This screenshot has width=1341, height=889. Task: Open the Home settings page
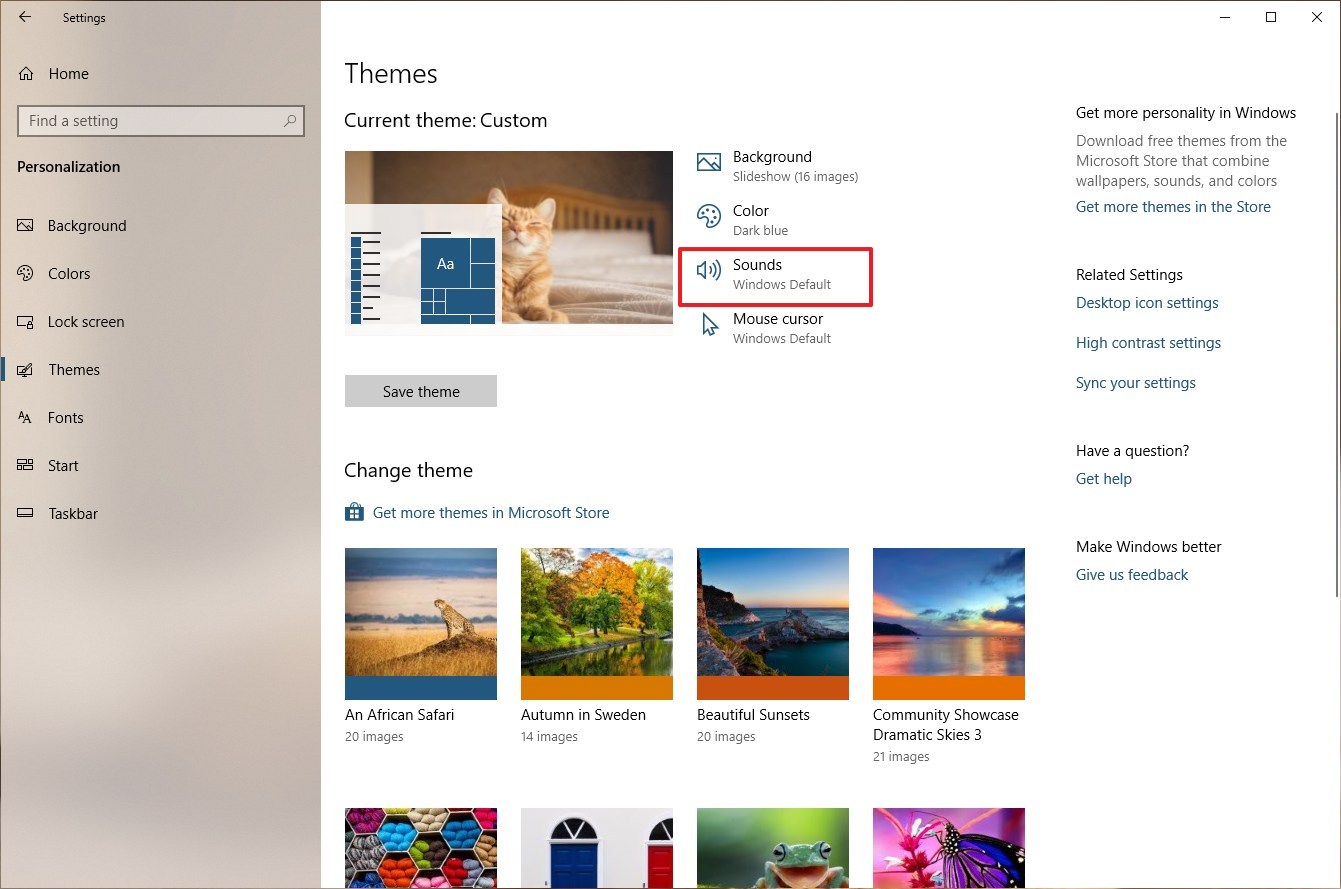68,73
